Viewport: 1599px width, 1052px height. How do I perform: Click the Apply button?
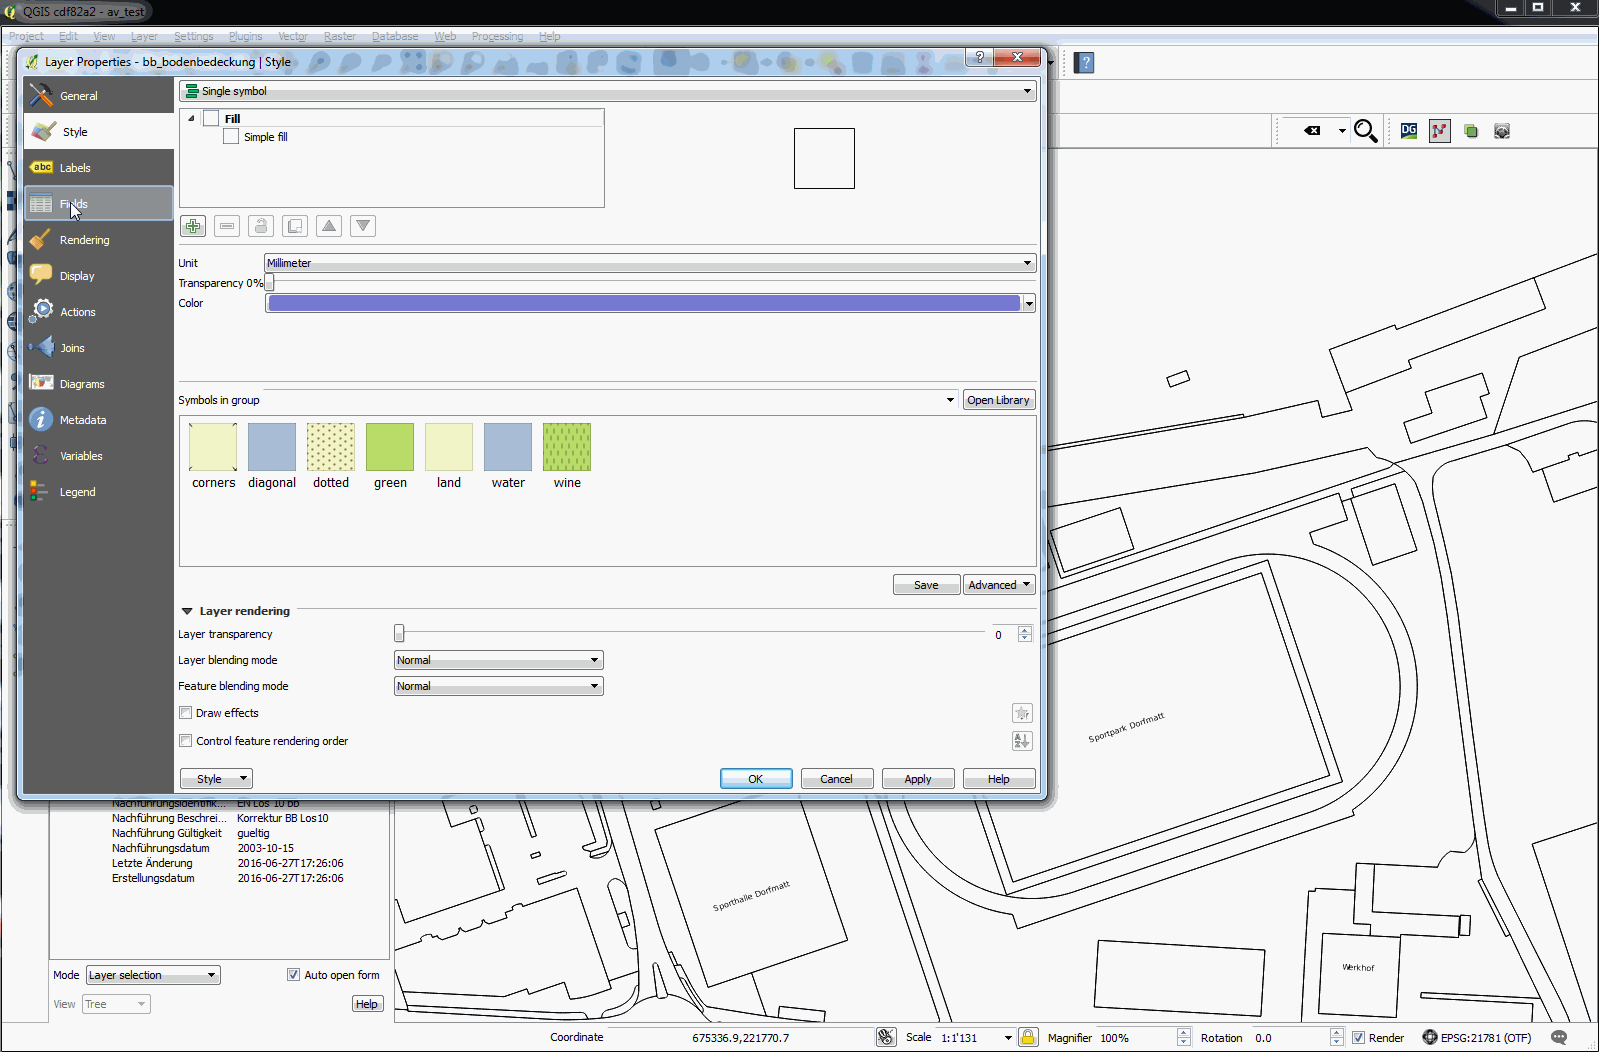917,779
